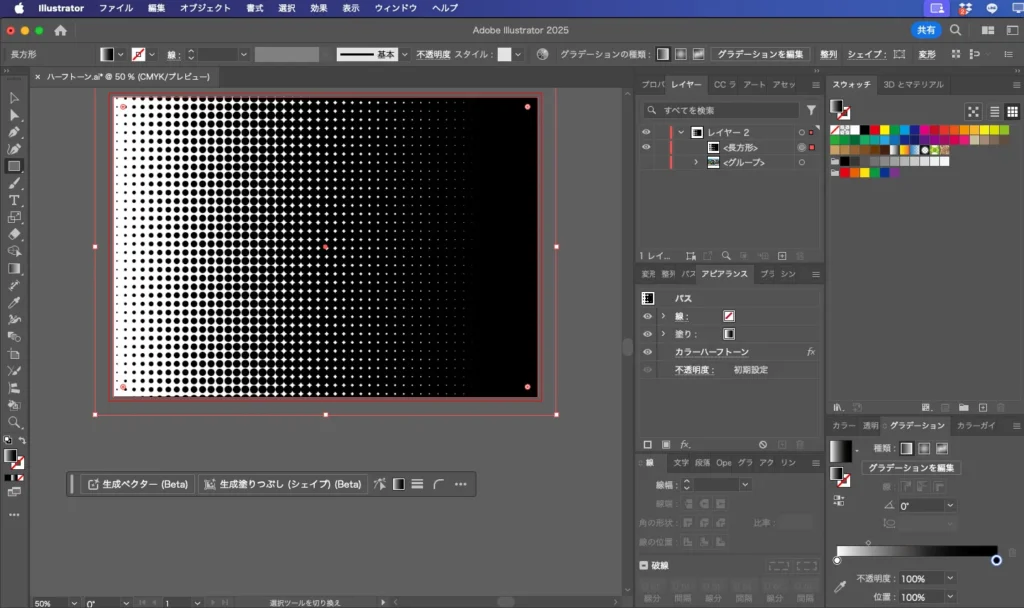
Task: Open the gradient angle dropdown
Action: tap(949, 506)
